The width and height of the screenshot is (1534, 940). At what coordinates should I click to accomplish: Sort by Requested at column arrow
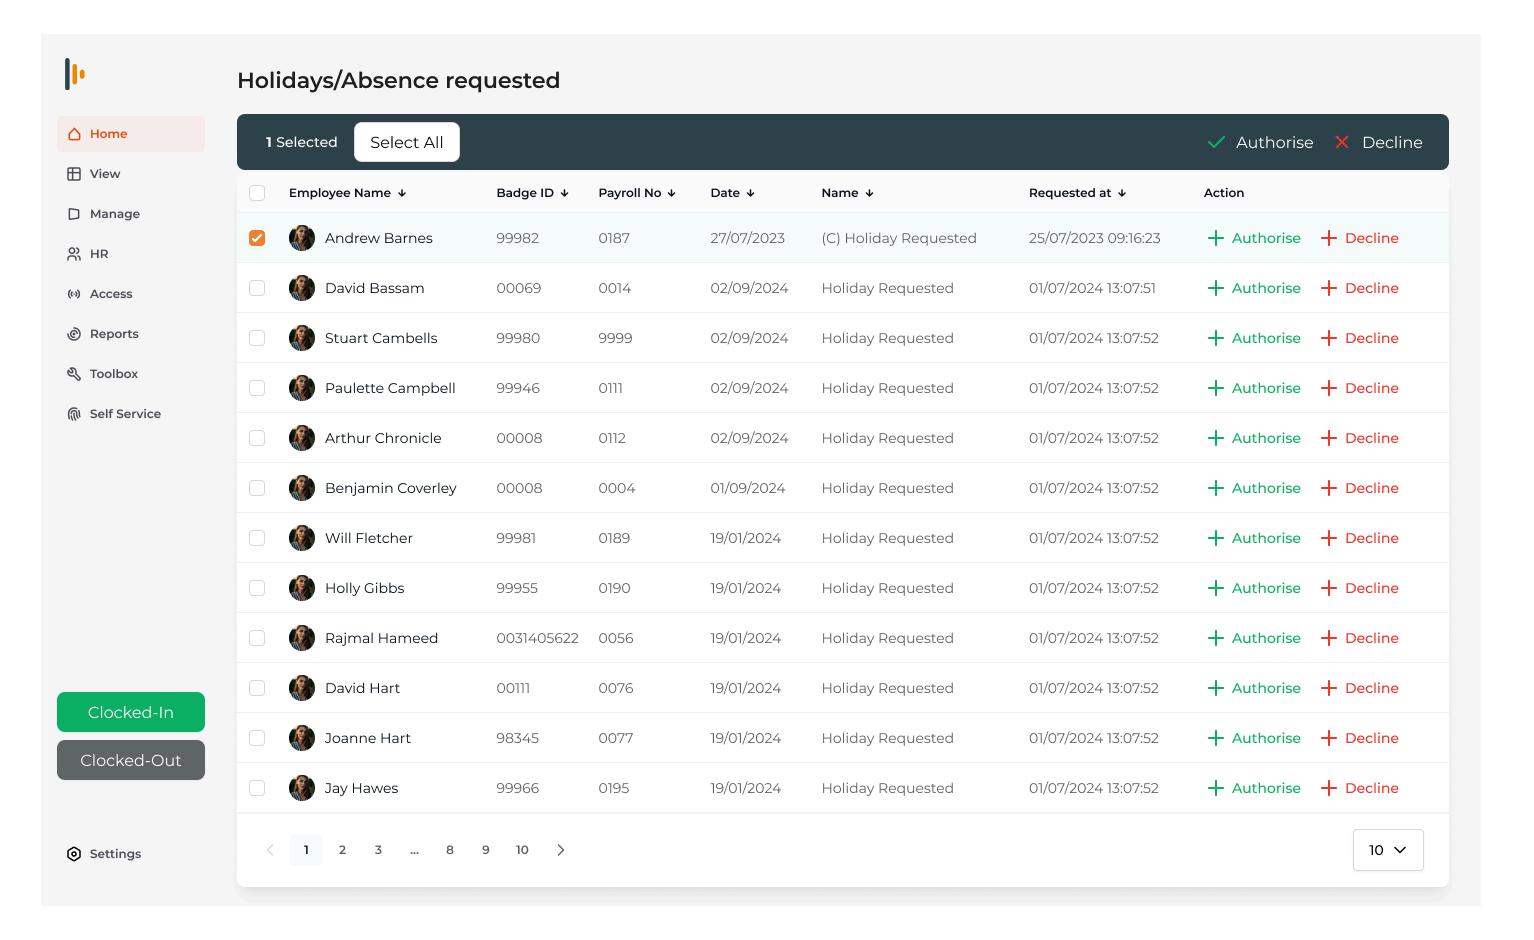[1121, 193]
